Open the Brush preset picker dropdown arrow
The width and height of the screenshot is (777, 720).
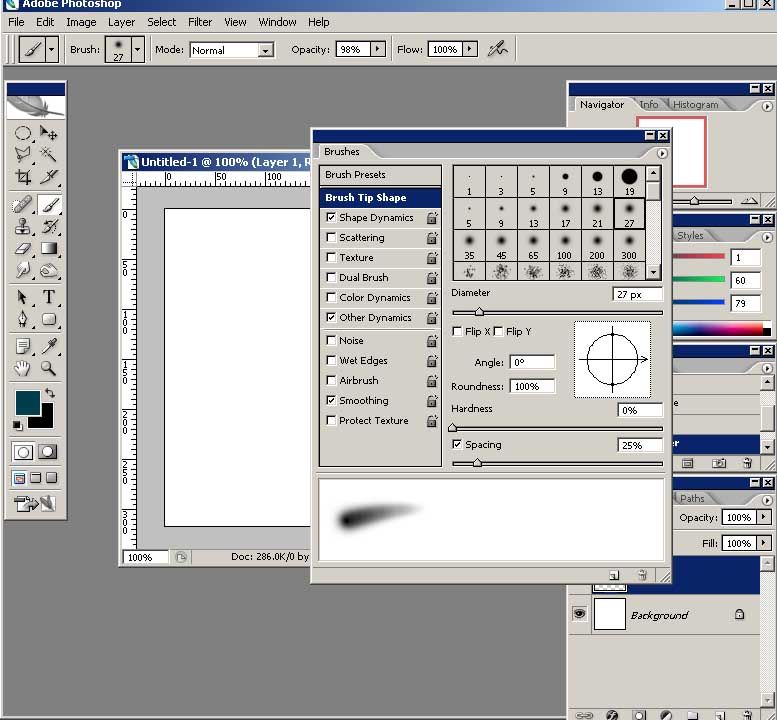[x=138, y=49]
